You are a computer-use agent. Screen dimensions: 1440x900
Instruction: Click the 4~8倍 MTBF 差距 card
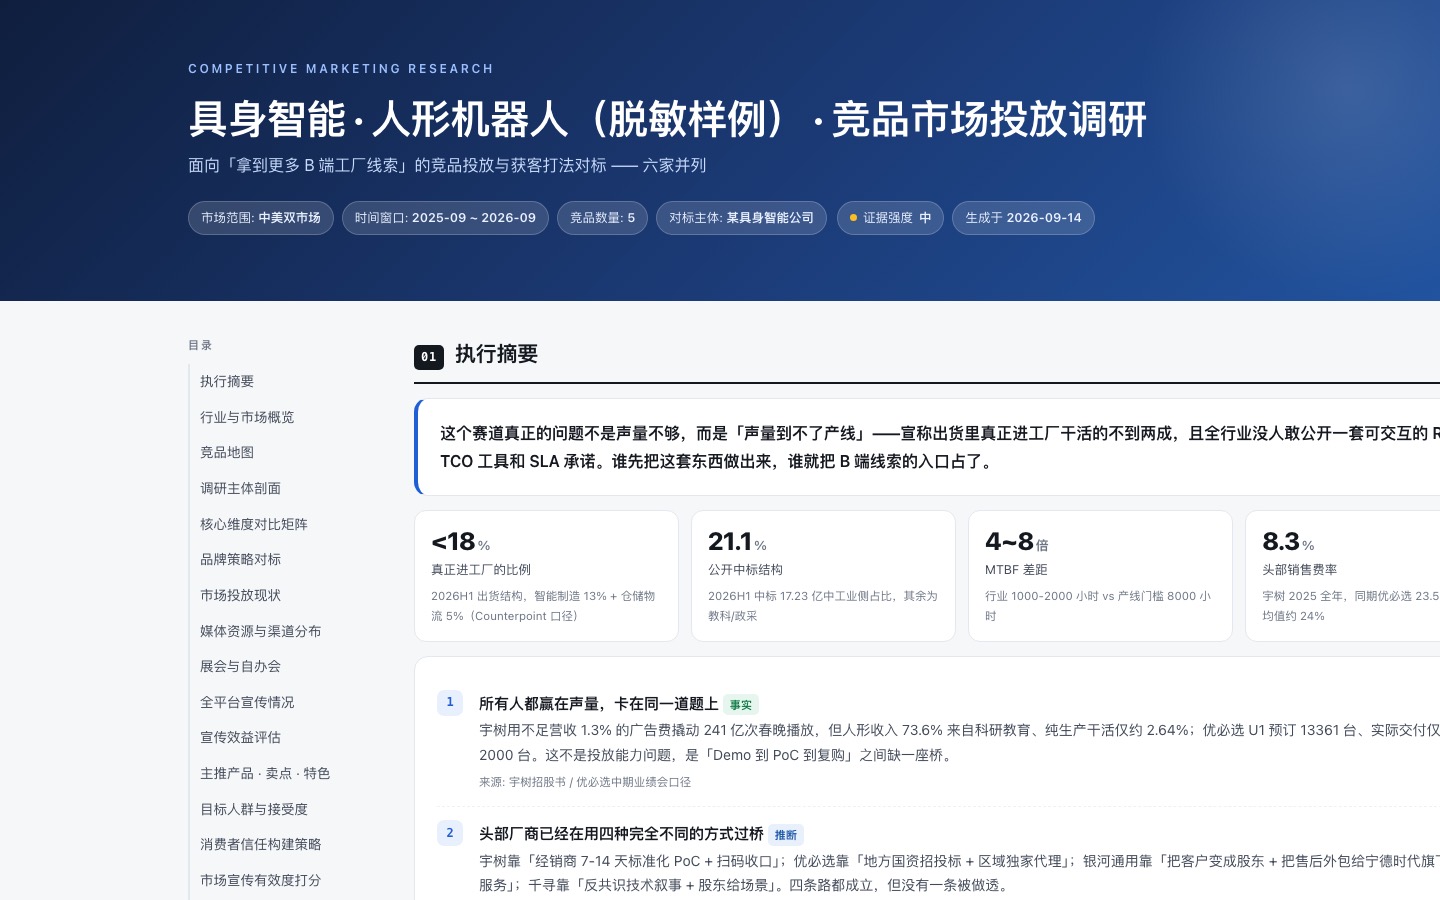click(1100, 576)
